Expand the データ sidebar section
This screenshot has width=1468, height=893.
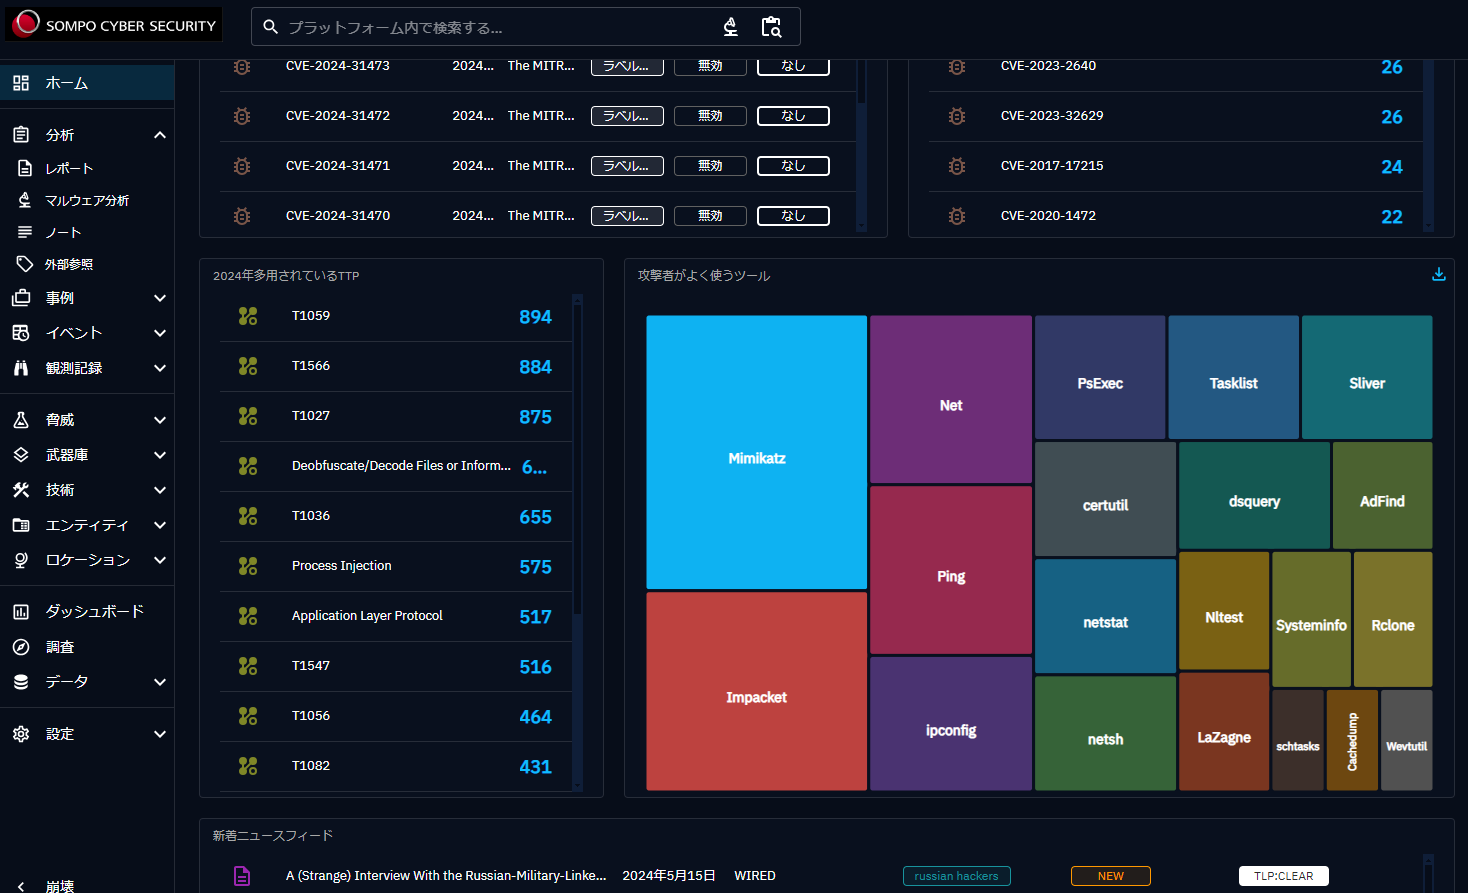coord(160,682)
